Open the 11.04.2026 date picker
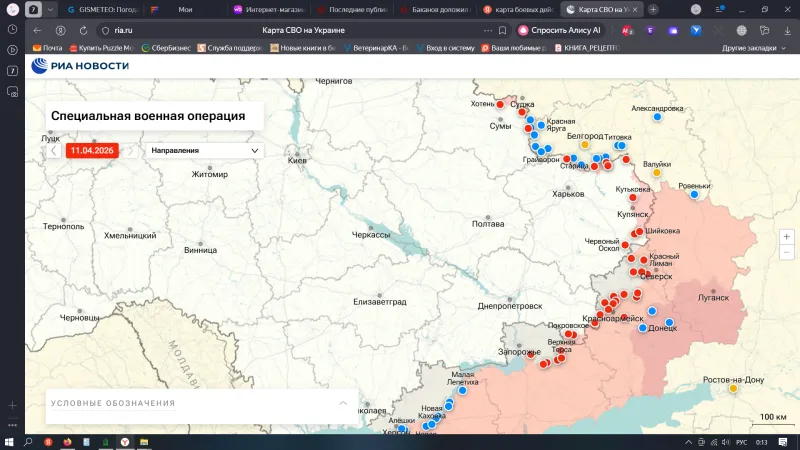The image size is (800, 450). pyautogui.click(x=92, y=151)
